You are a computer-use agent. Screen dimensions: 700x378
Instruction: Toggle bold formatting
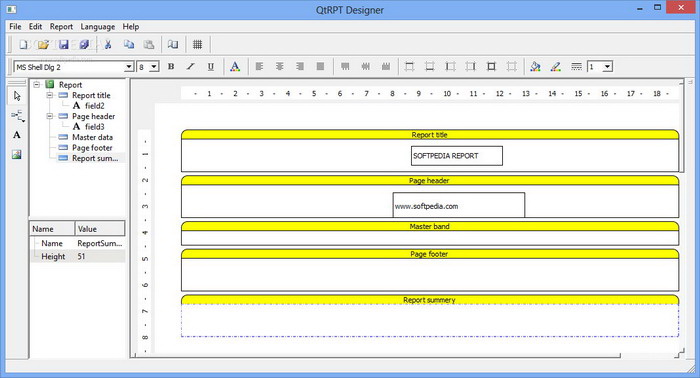[171, 66]
